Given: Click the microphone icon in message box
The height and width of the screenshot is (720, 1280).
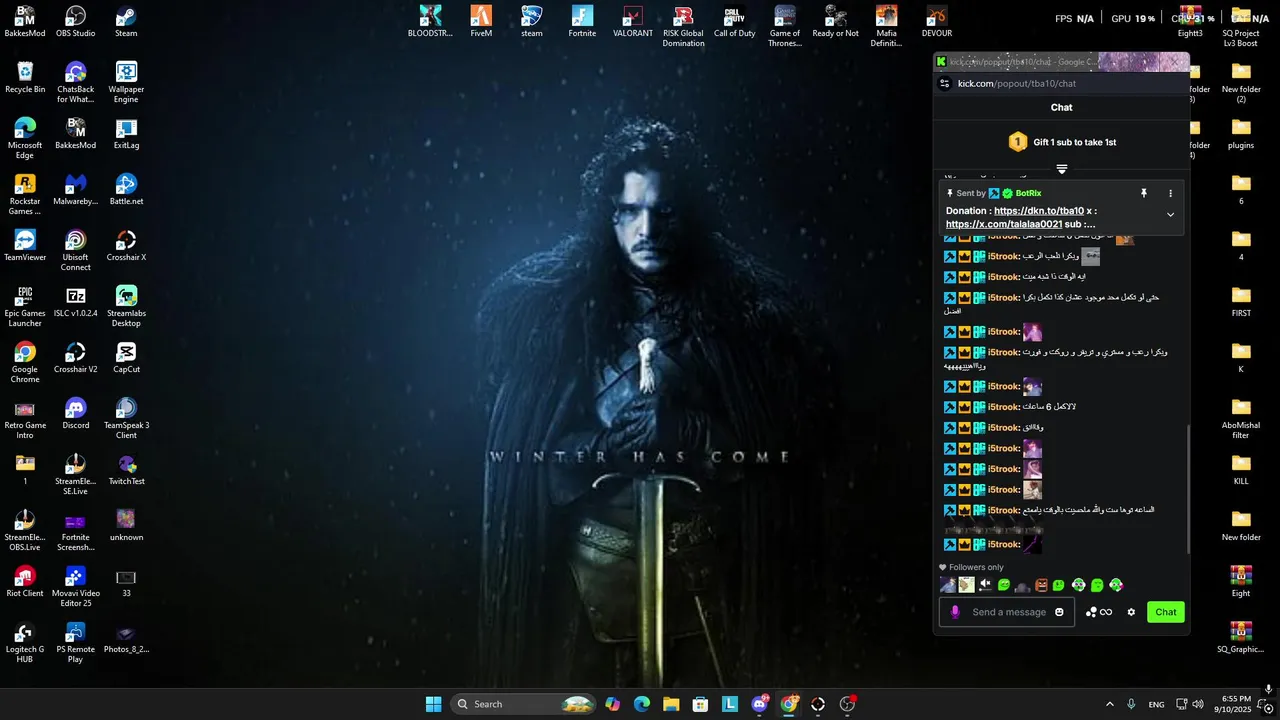Looking at the screenshot, I should pyautogui.click(x=955, y=612).
